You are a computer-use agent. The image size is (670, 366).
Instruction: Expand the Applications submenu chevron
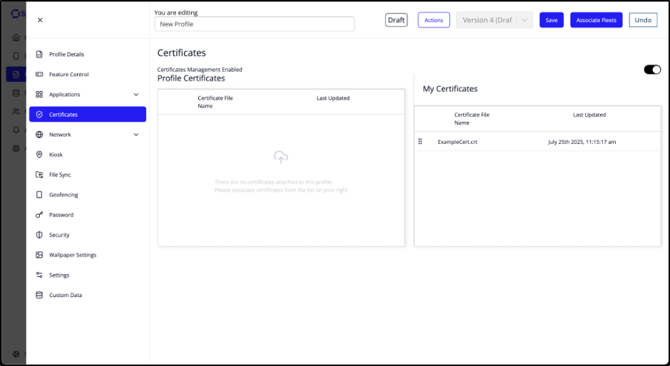pos(136,94)
